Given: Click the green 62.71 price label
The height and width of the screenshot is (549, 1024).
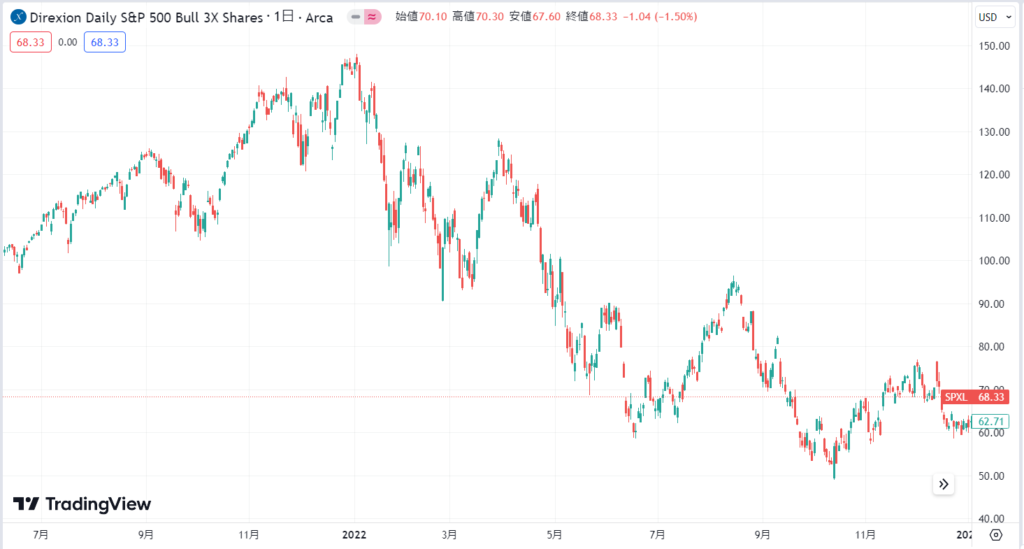Looking at the screenshot, I should pyautogui.click(x=991, y=422).
